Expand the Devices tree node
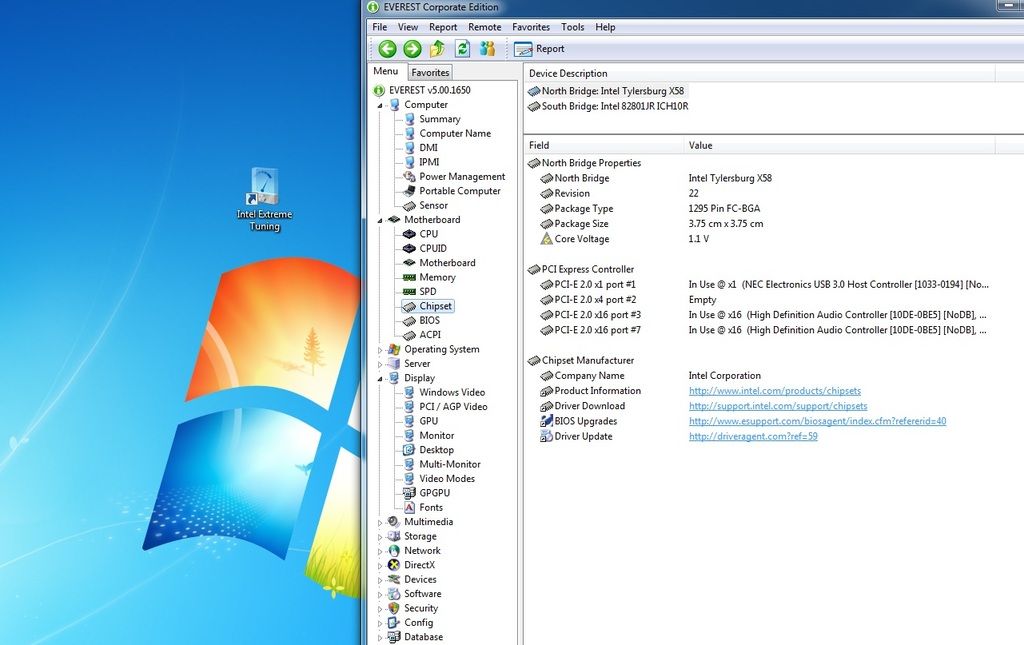Screen dimensions: 1024x645 pyautogui.click(x=380, y=579)
